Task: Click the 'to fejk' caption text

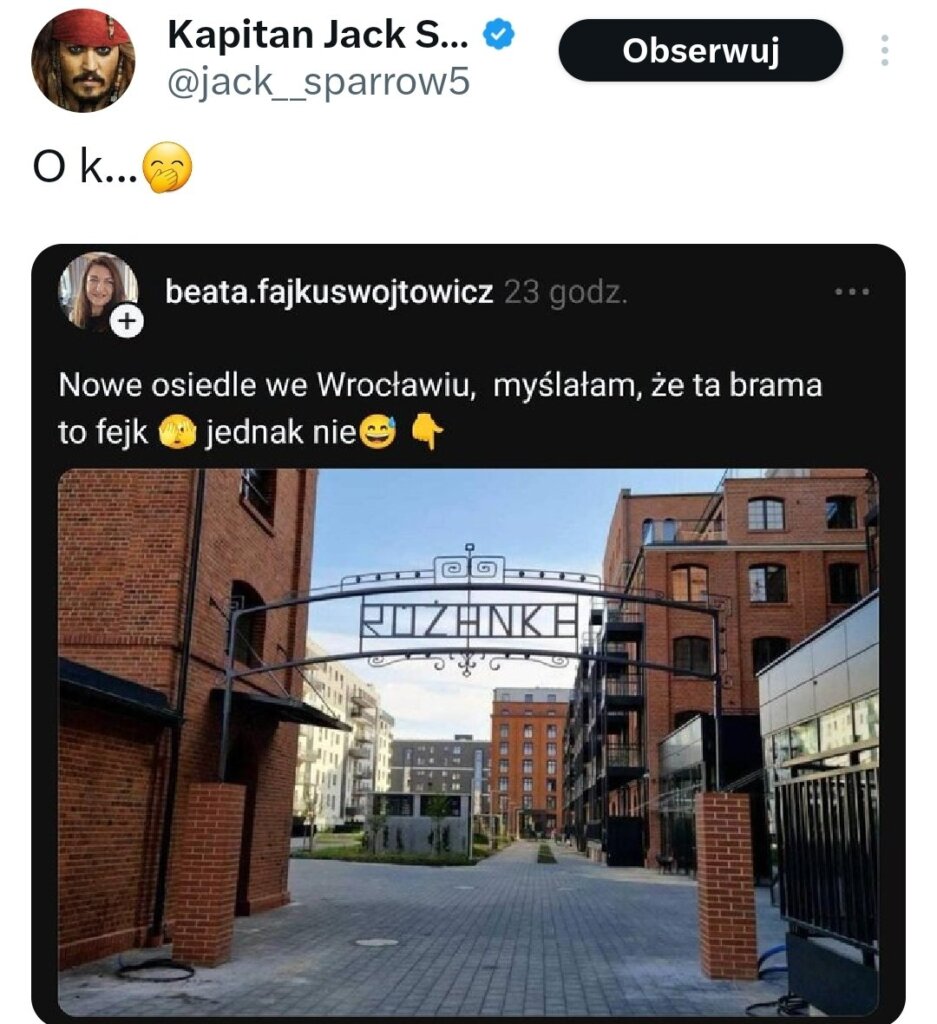Action: click(x=103, y=432)
